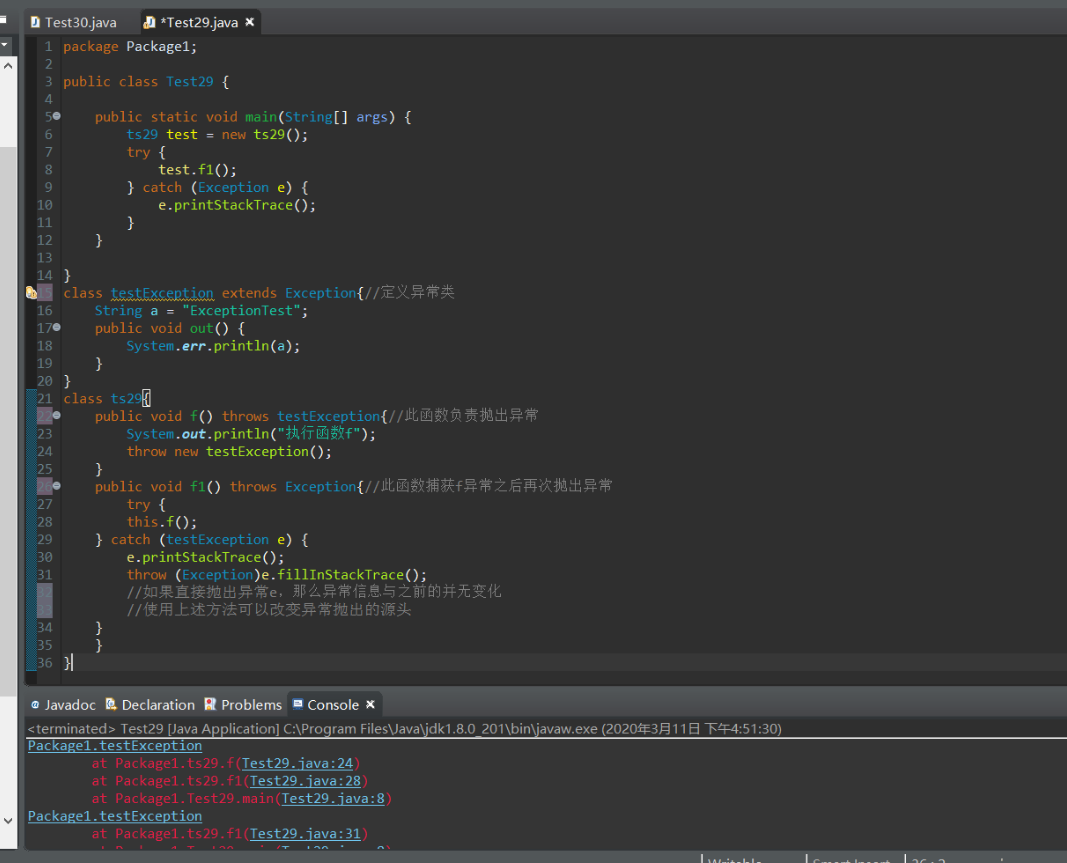Collapse the f() method fold at line 22
Screen dimensions: 1067x863
tap(56, 416)
